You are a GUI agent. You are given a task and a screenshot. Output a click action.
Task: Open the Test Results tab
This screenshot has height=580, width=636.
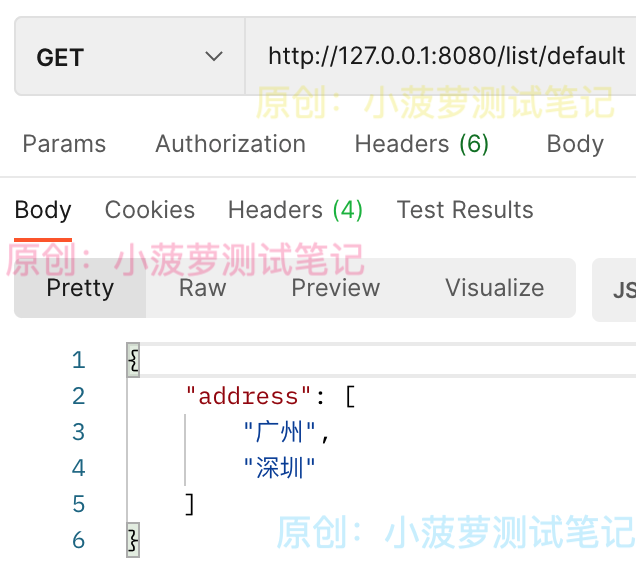[x=465, y=210]
